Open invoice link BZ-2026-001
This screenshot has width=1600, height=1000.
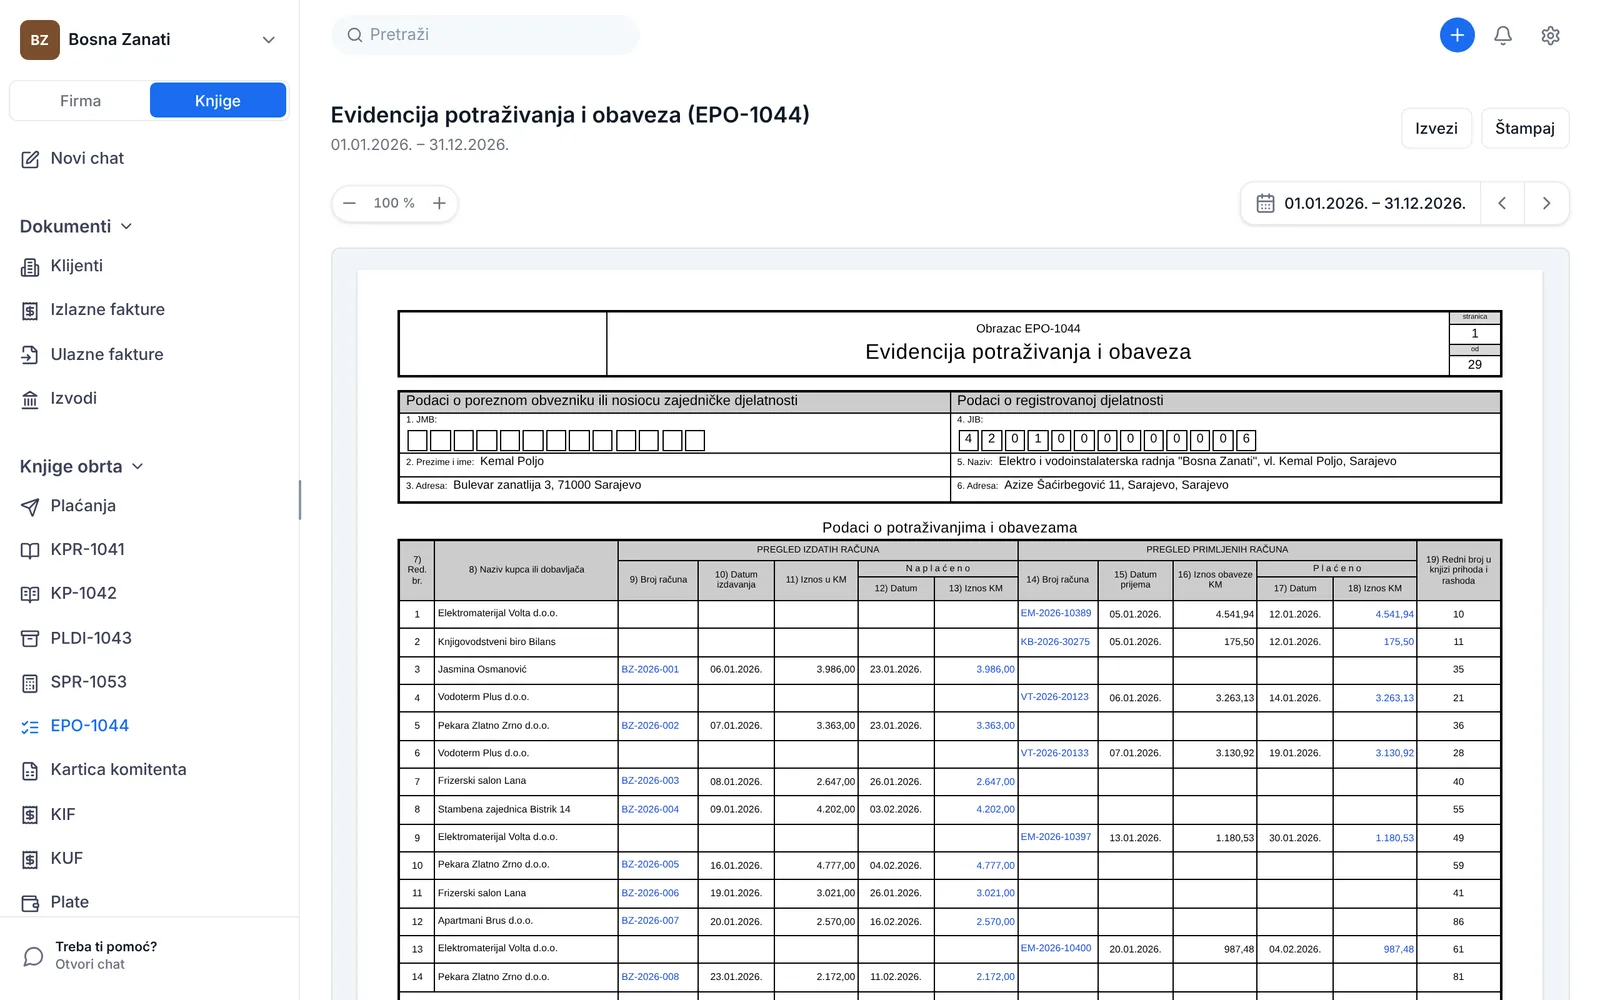[x=650, y=670]
